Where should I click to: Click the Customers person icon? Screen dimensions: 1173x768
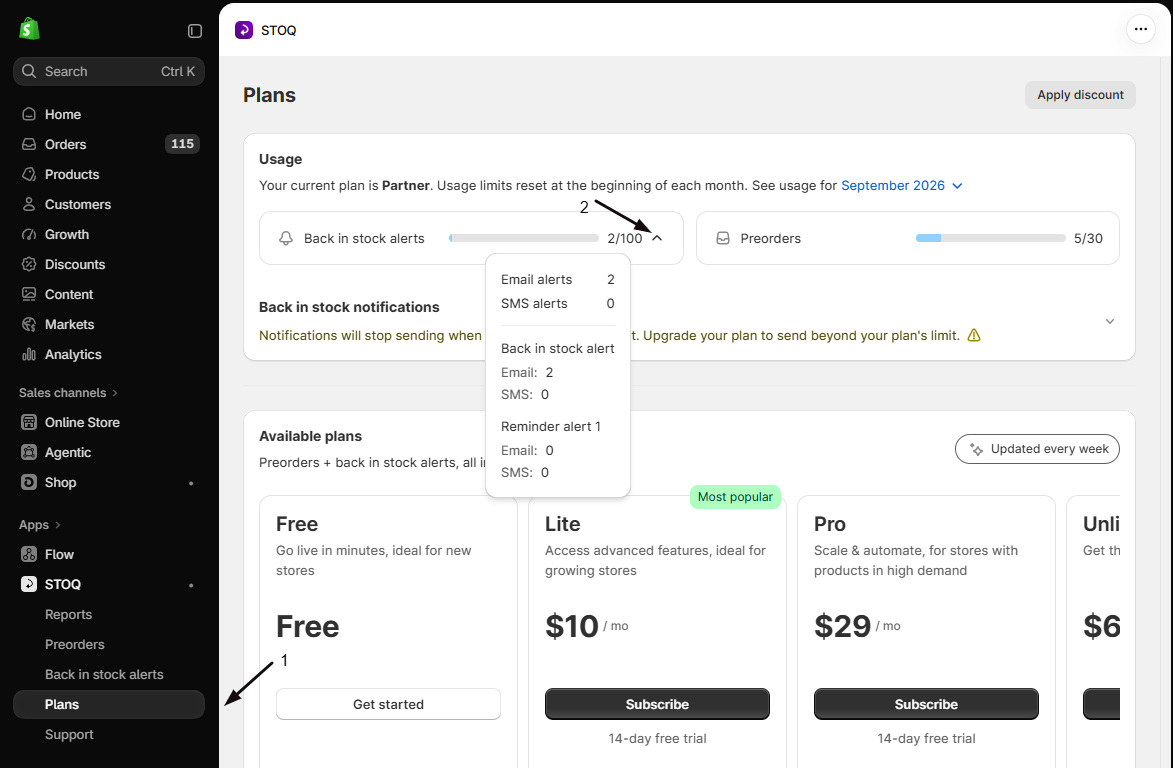(x=28, y=204)
